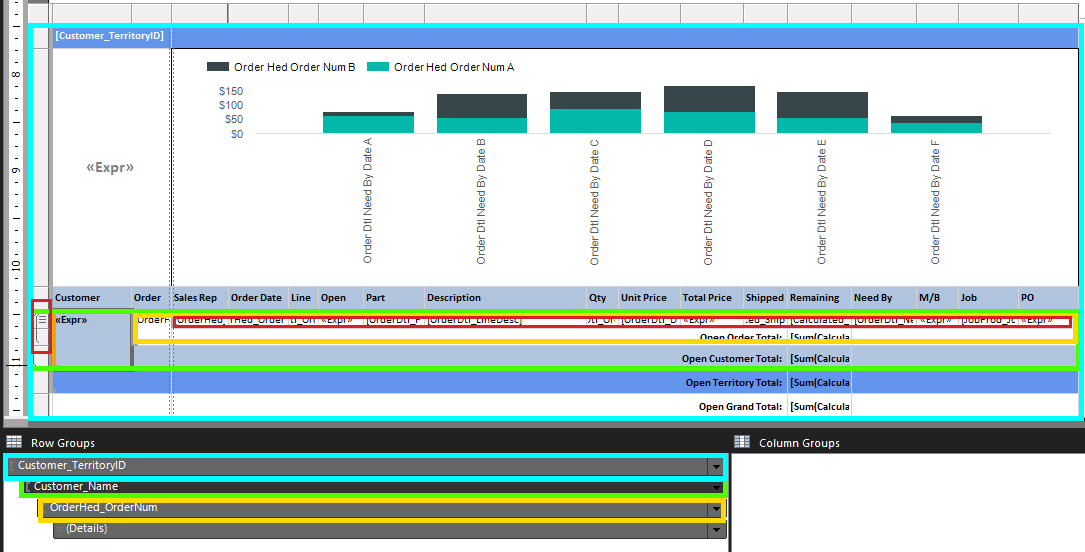This screenshot has width=1085, height=552.
Task: Select the Remaining column header
Action: [x=819, y=297]
